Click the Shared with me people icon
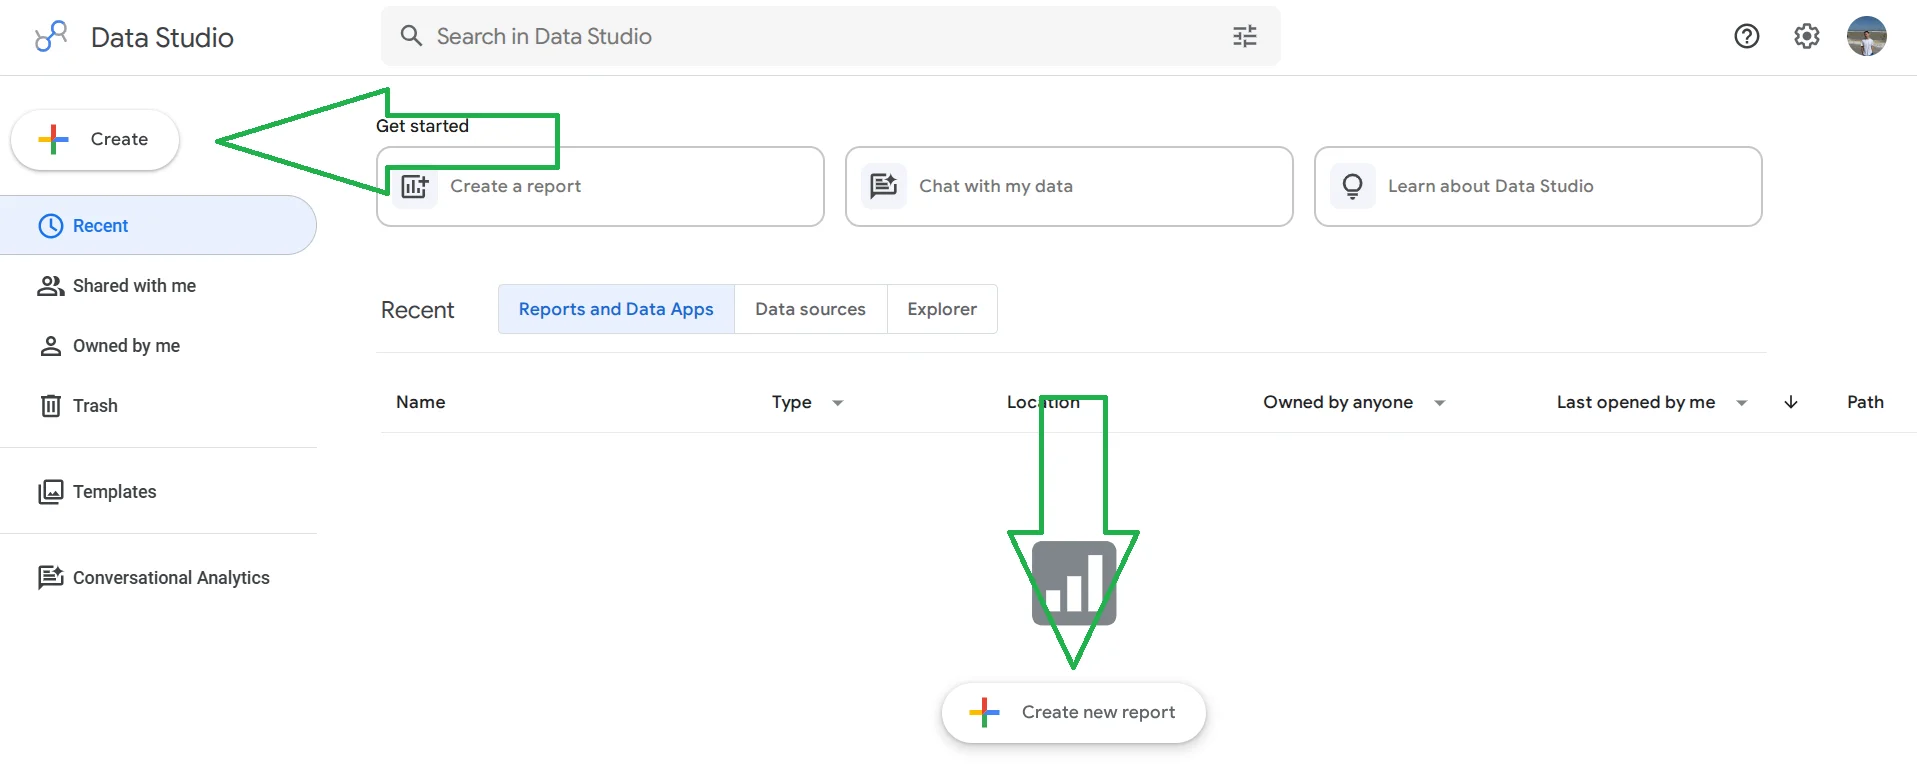Image resolution: width=1917 pixels, height=769 pixels. pyautogui.click(x=51, y=286)
